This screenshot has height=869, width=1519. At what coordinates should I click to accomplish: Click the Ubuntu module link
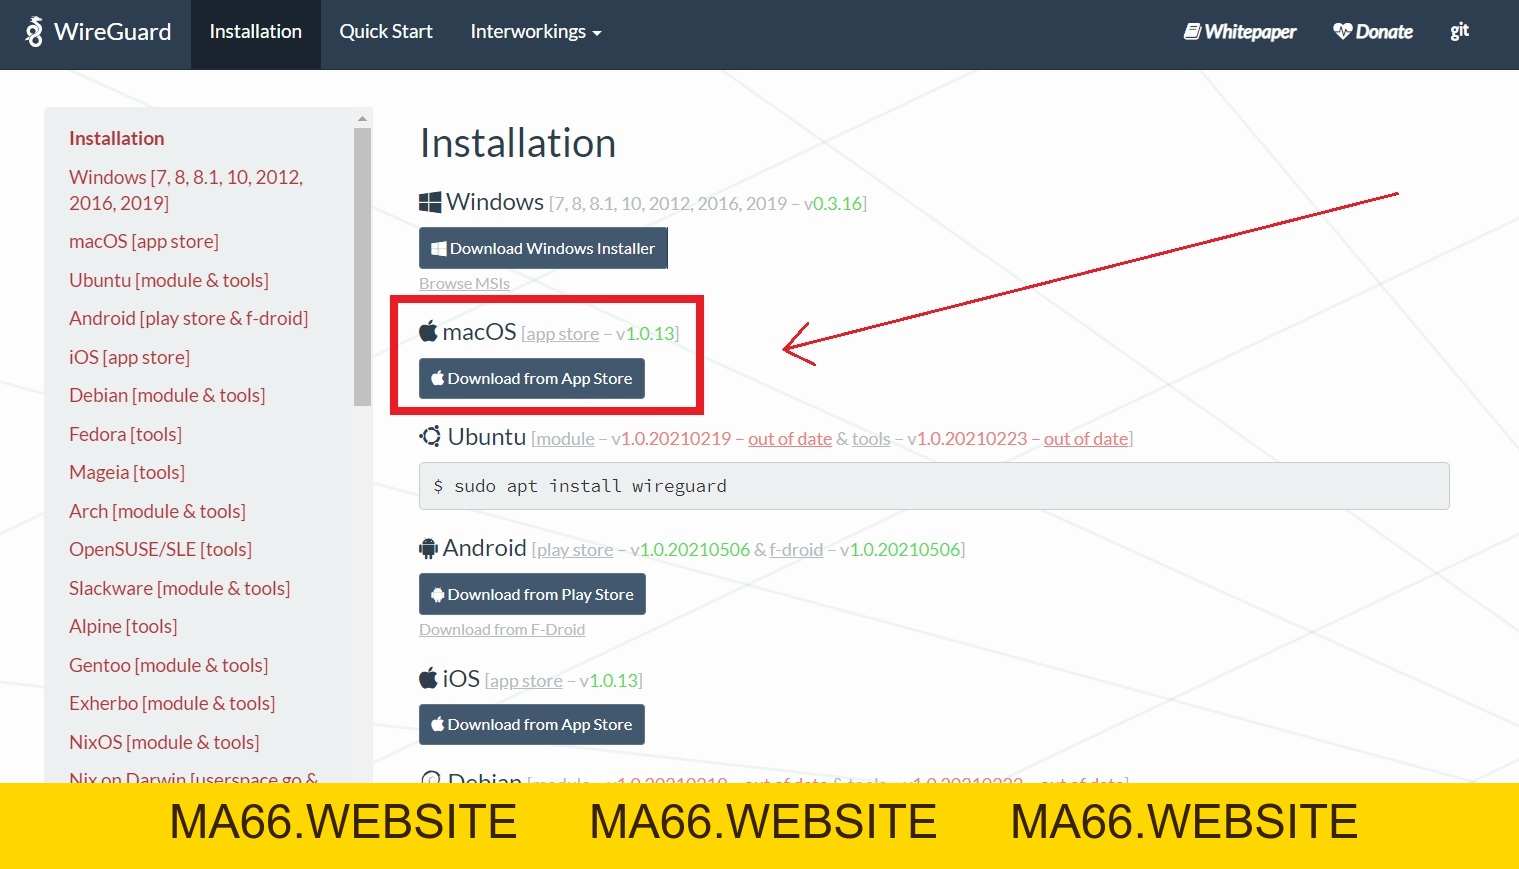click(565, 439)
